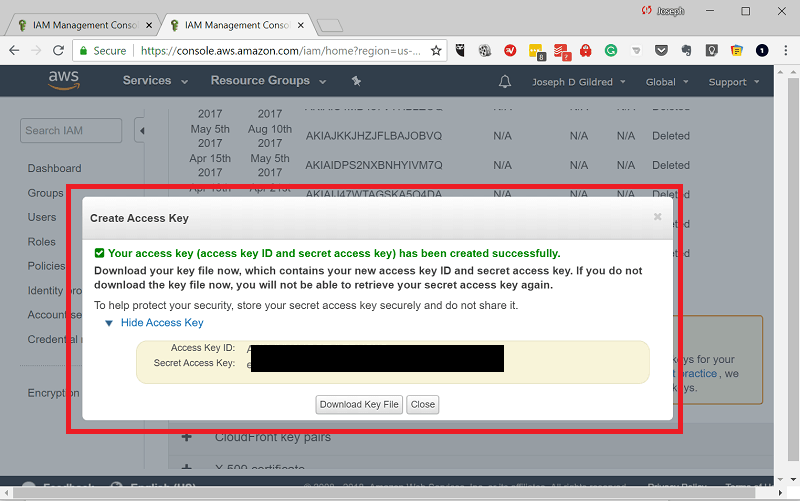The width and height of the screenshot is (800, 501).
Task: Click the vertical page scrollbar
Action: pos(792,270)
